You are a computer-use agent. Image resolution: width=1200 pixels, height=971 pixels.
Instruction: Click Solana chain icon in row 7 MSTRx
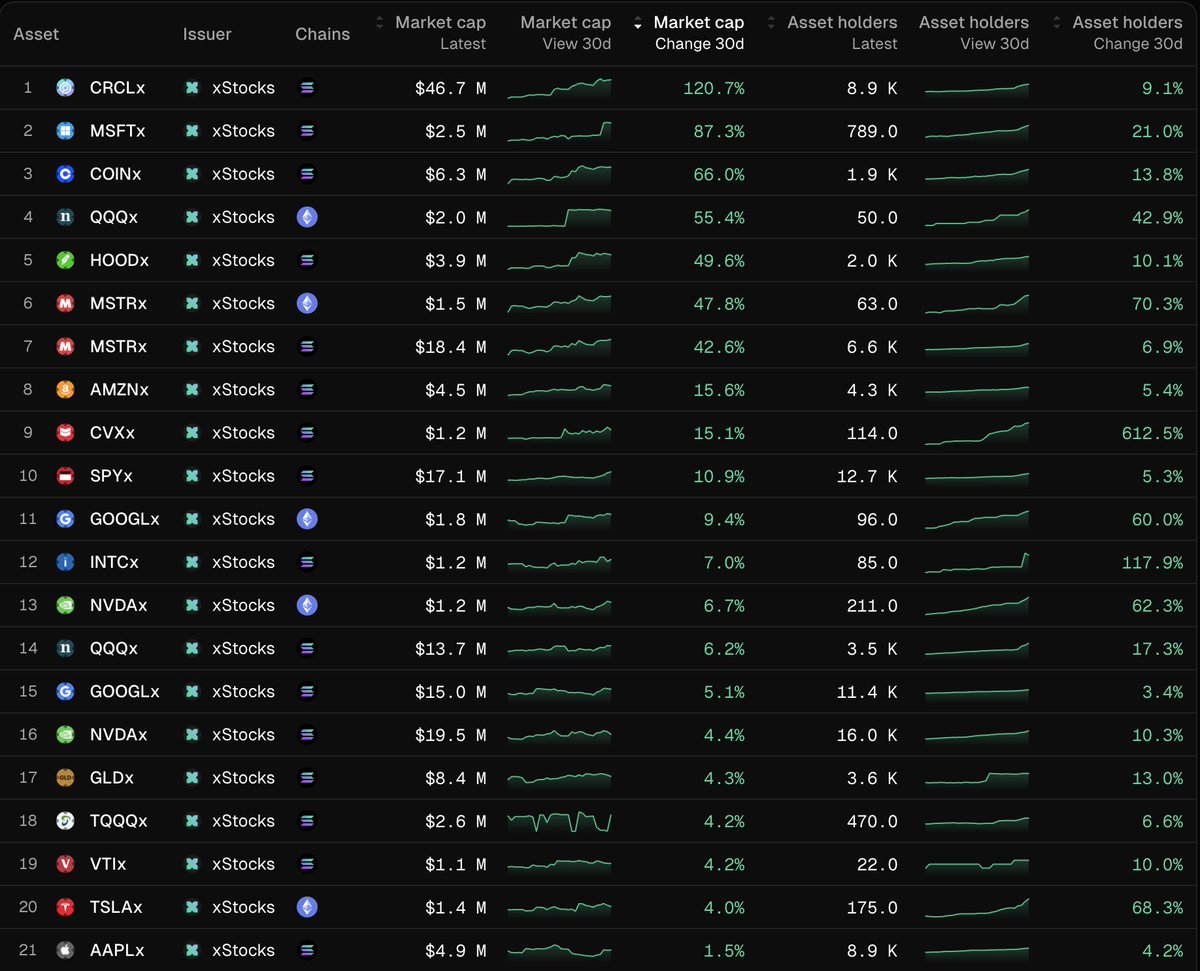coord(307,347)
